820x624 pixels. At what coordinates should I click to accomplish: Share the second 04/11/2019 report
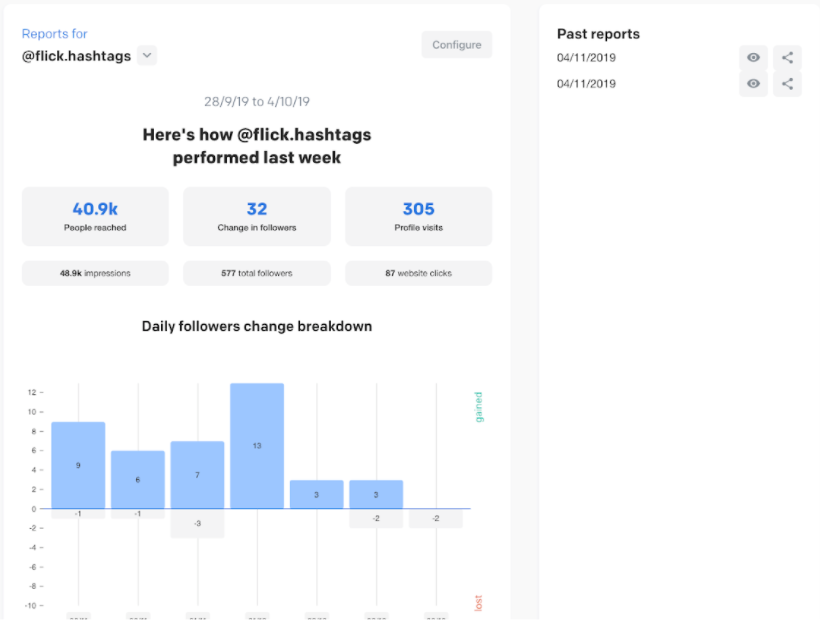[x=787, y=83]
